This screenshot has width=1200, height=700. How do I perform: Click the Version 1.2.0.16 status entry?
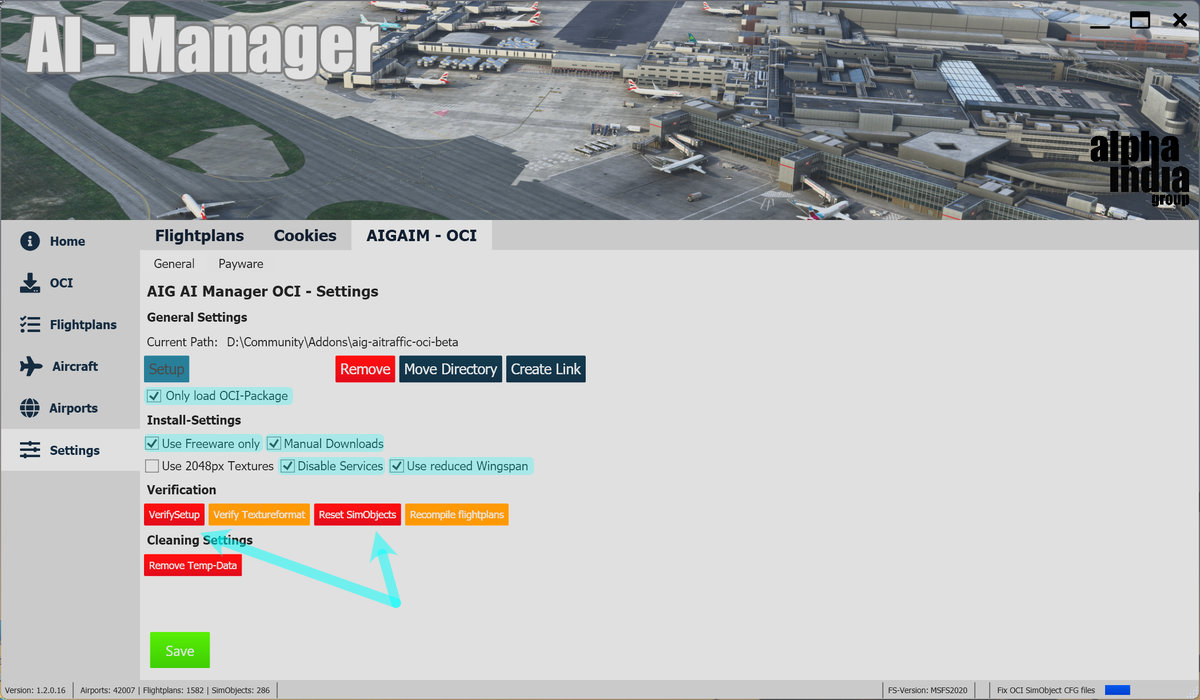pos(36,690)
